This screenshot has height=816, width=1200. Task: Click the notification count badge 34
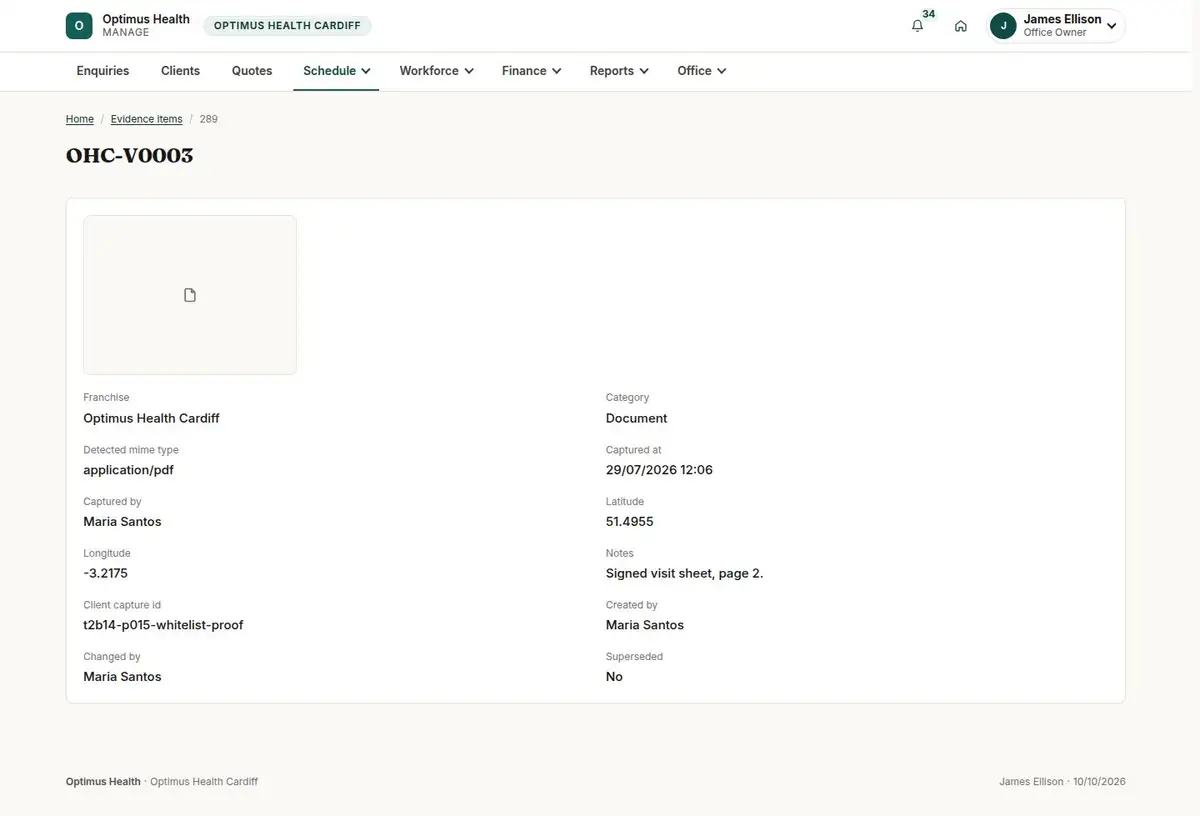[x=929, y=14]
